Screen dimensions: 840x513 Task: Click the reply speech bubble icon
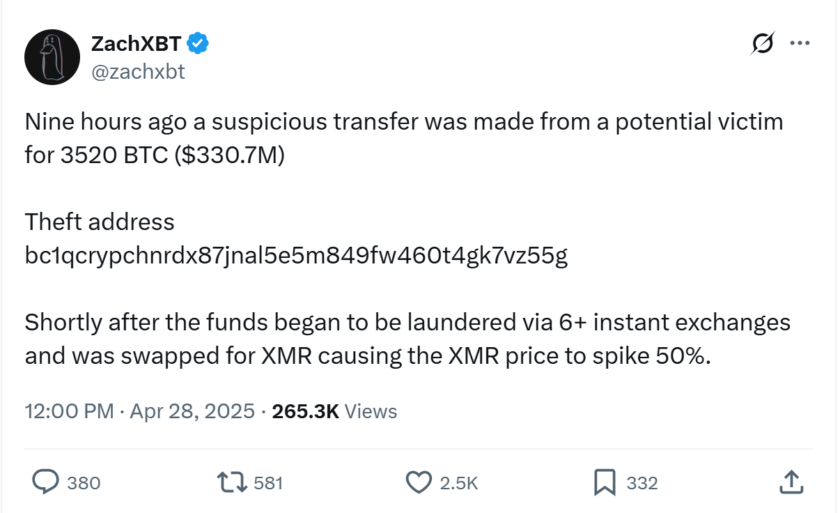coord(46,482)
